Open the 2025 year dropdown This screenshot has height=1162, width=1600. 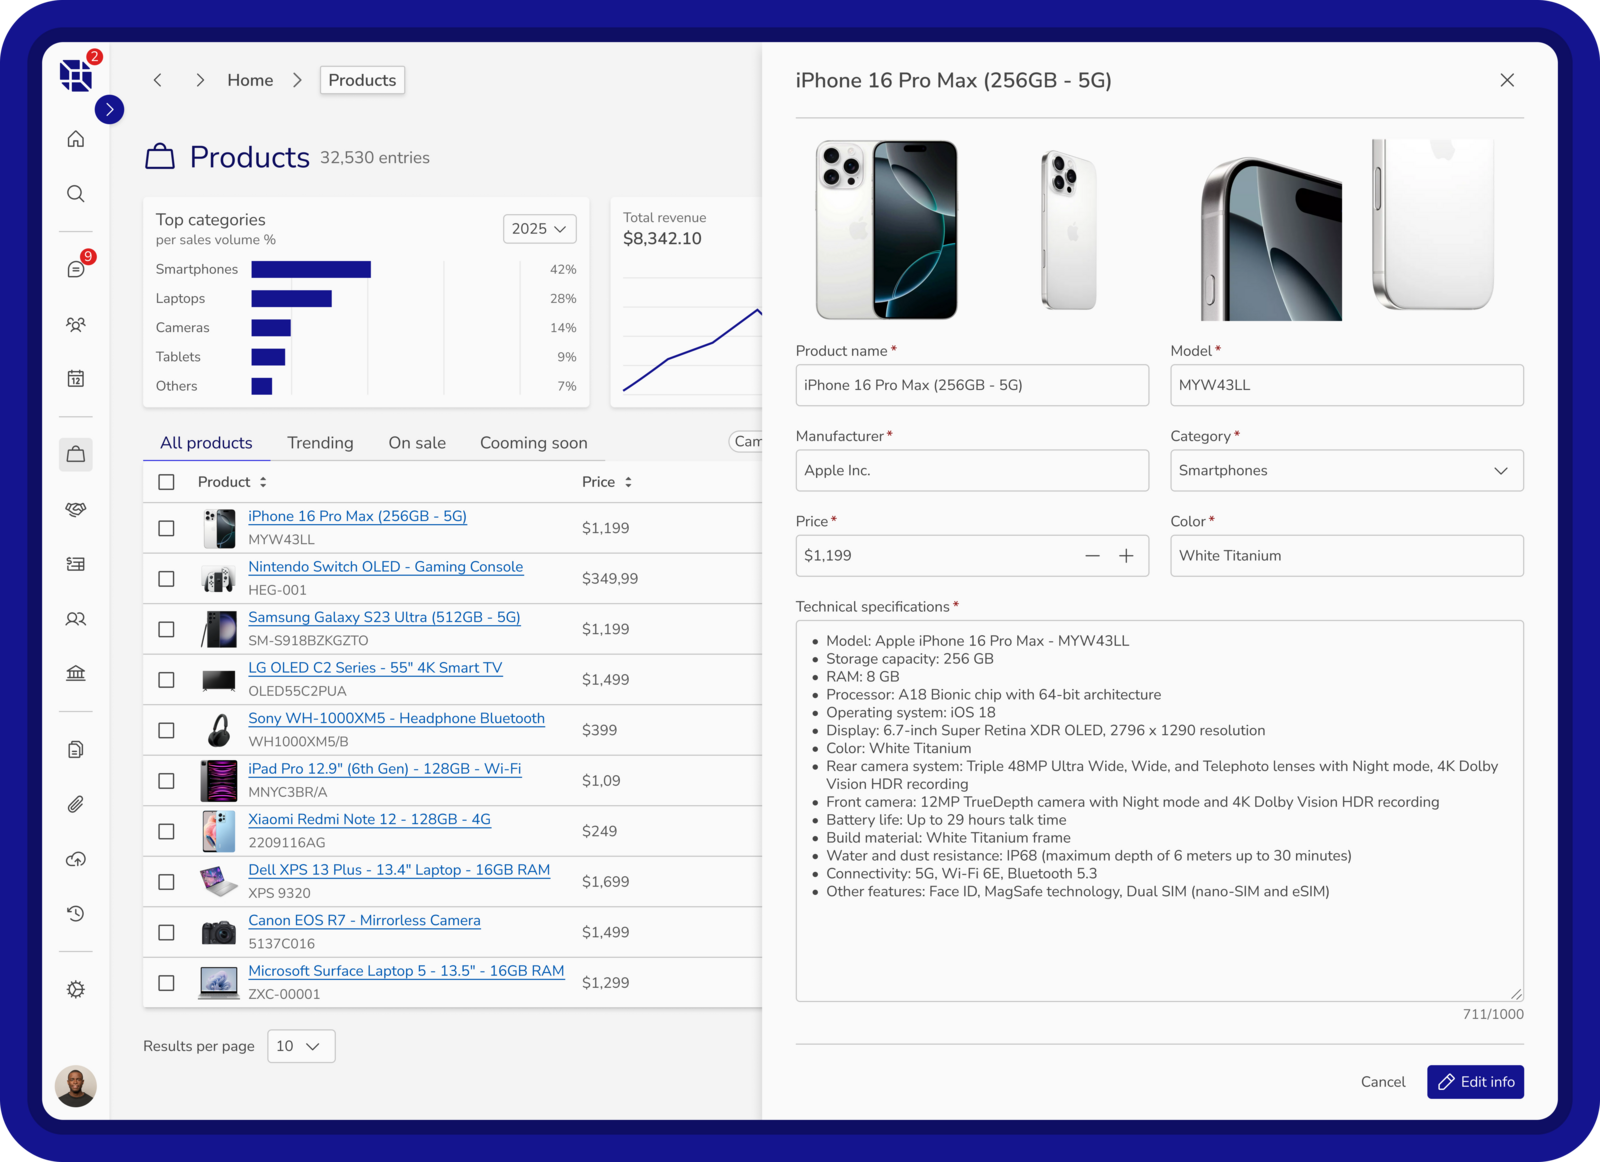pyautogui.click(x=540, y=229)
